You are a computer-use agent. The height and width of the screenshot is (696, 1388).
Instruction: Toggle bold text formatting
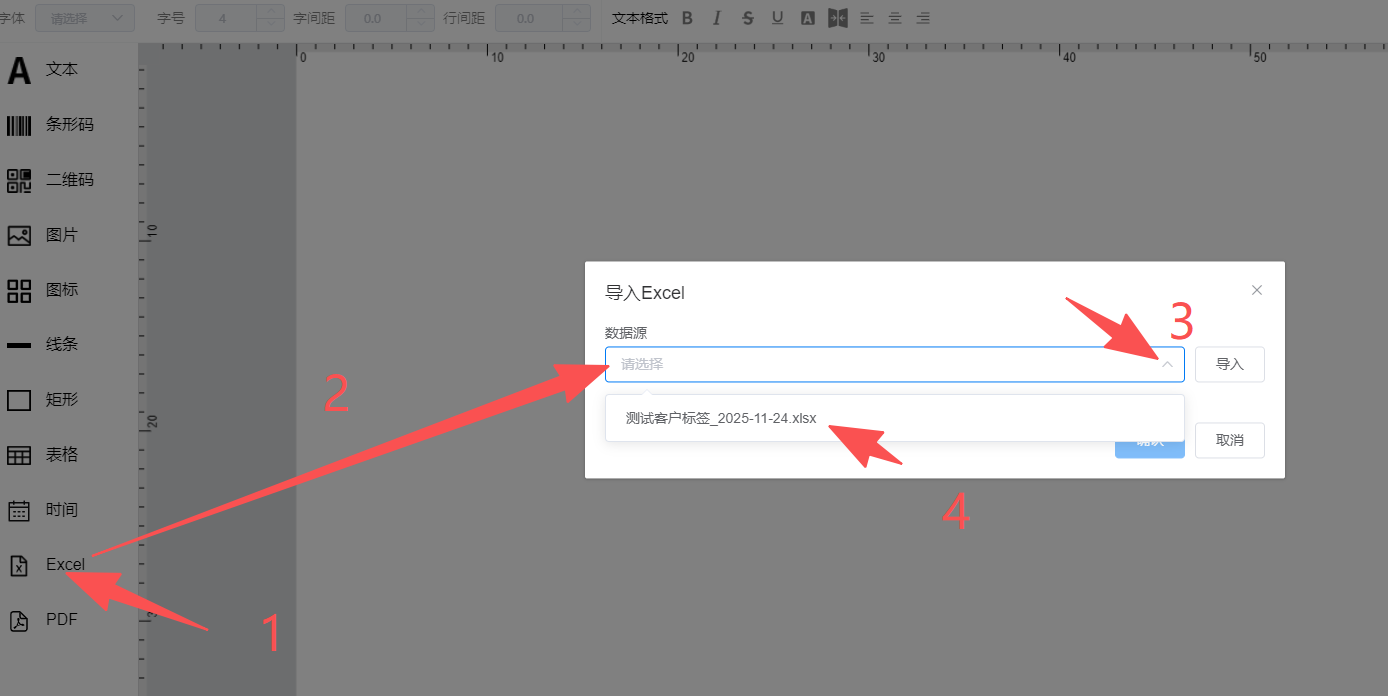687,18
